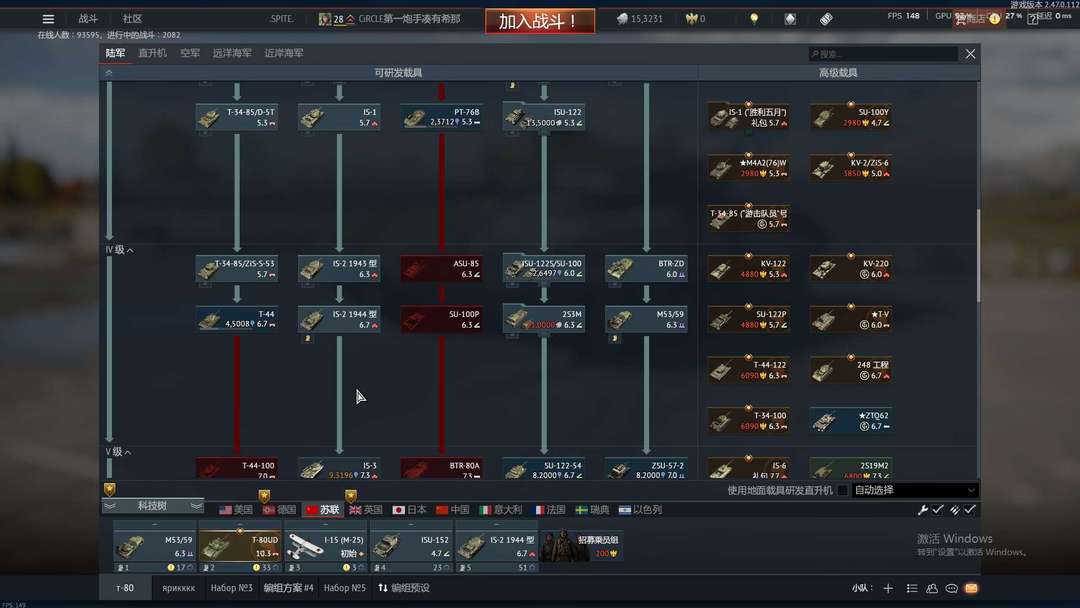Open the hamburger main menu
1080x608 pixels.
pos(48,19)
